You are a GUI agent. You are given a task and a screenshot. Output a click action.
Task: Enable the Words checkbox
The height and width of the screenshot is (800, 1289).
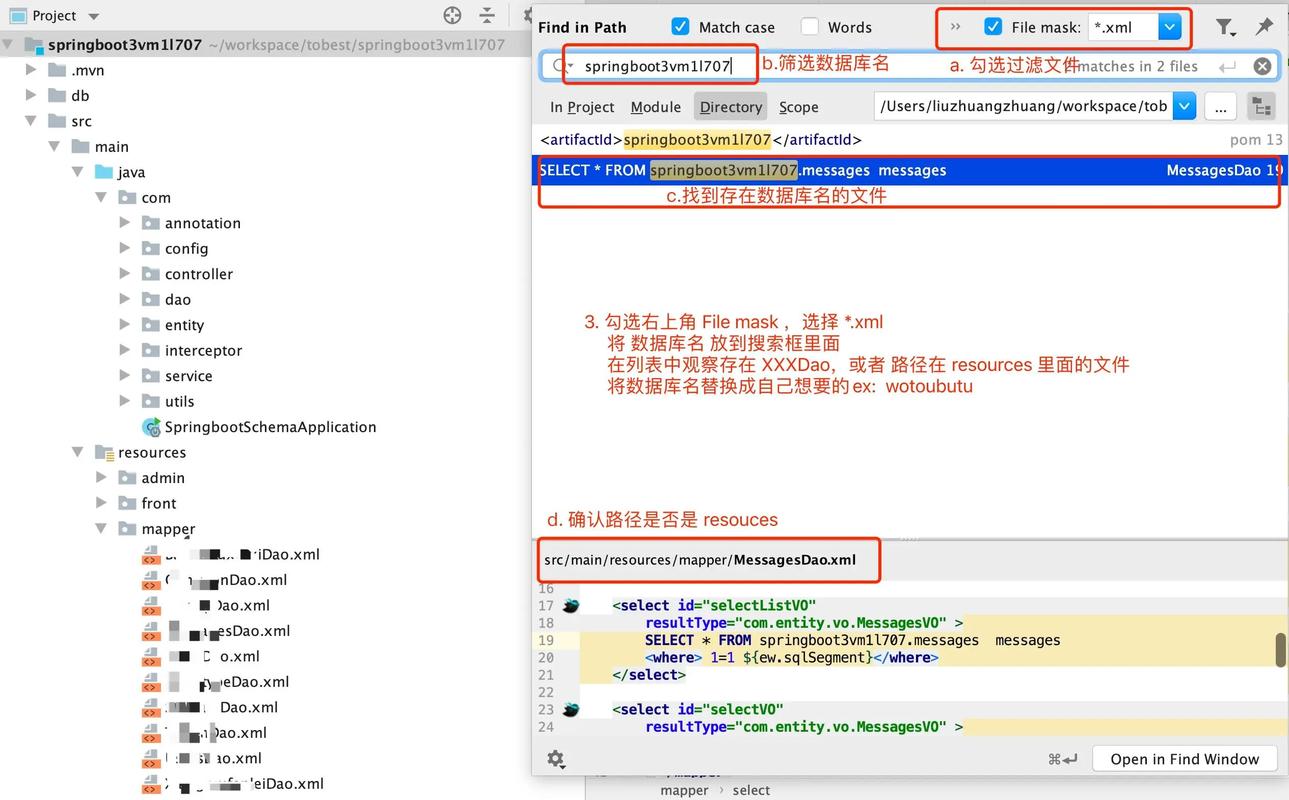click(x=808, y=26)
